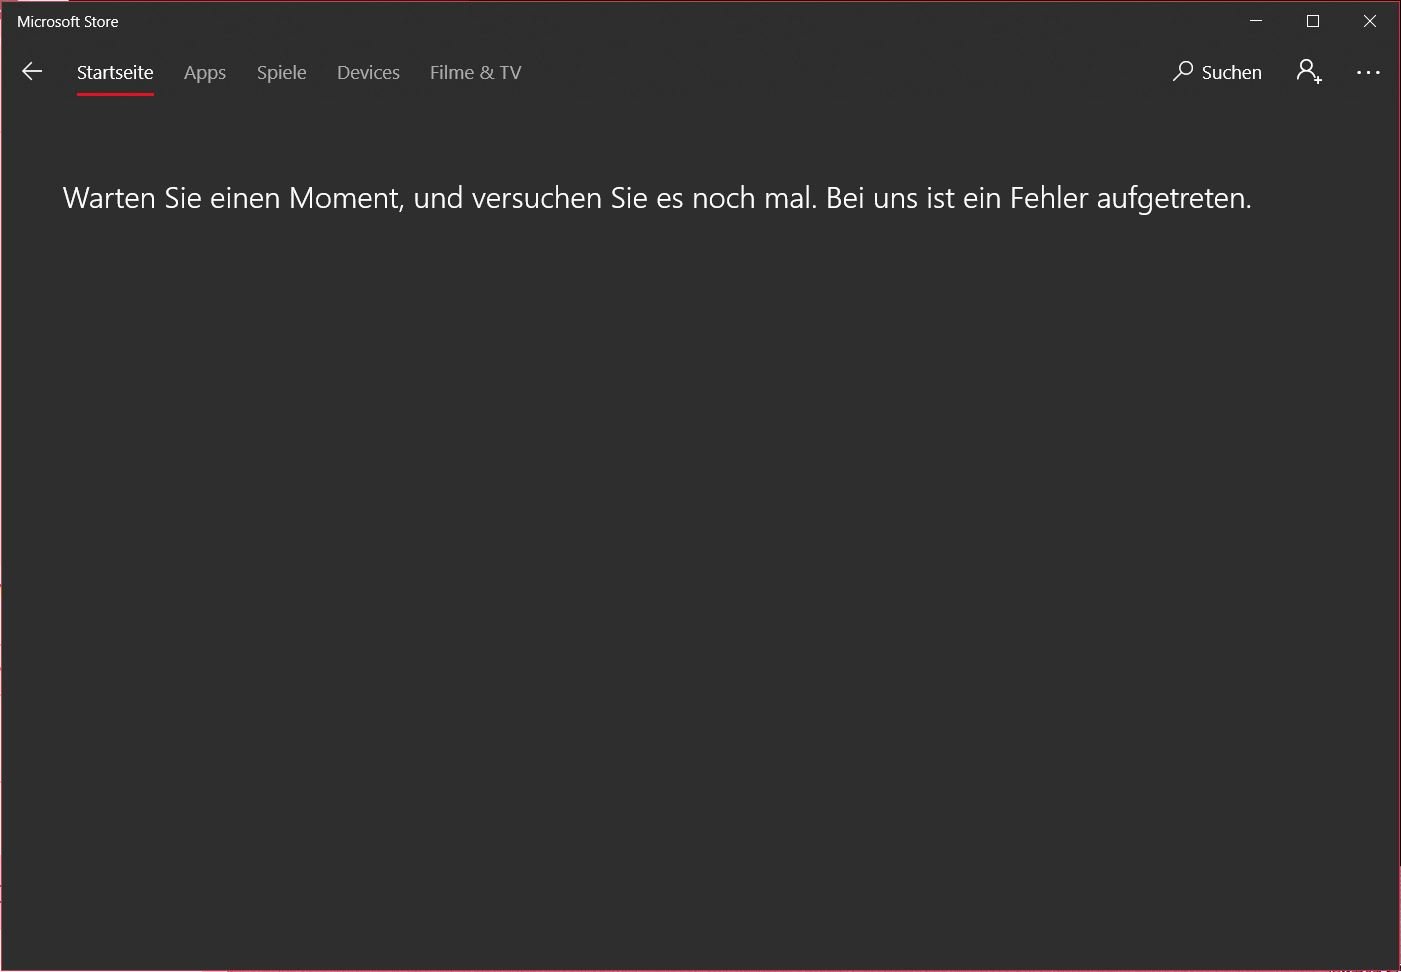Open the account sign-in icon

click(x=1308, y=72)
